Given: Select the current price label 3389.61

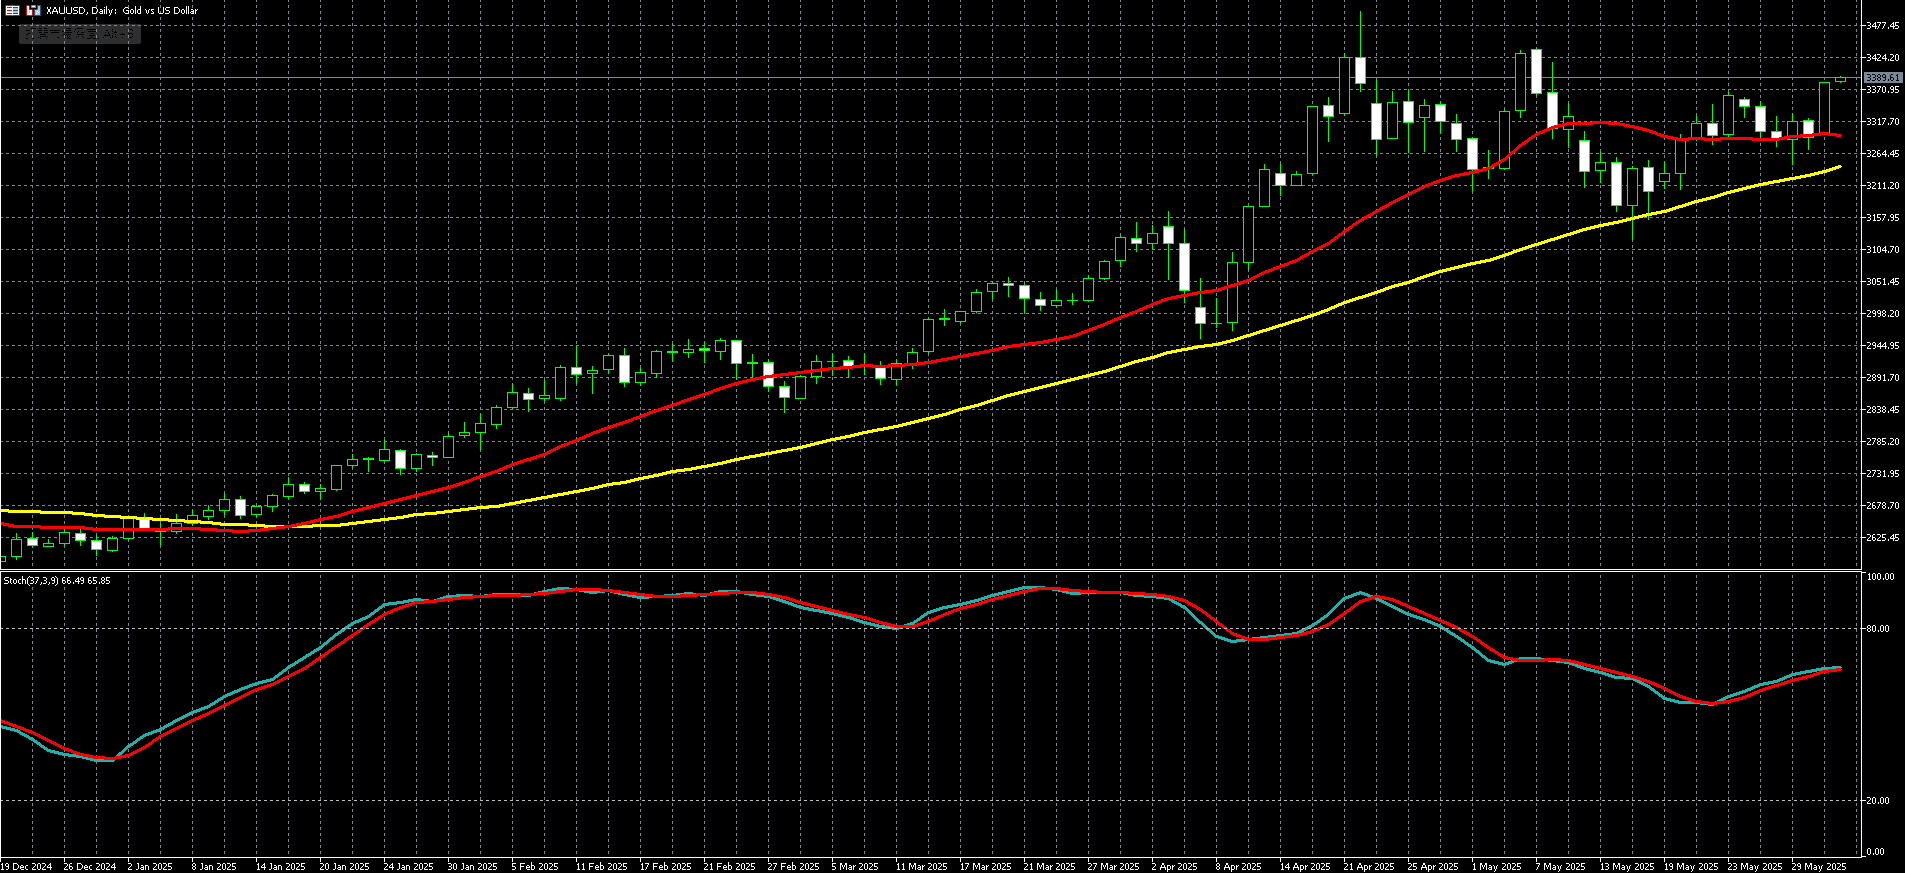Looking at the screenshot, I should pyautogui.click(x=1882, y=77).
